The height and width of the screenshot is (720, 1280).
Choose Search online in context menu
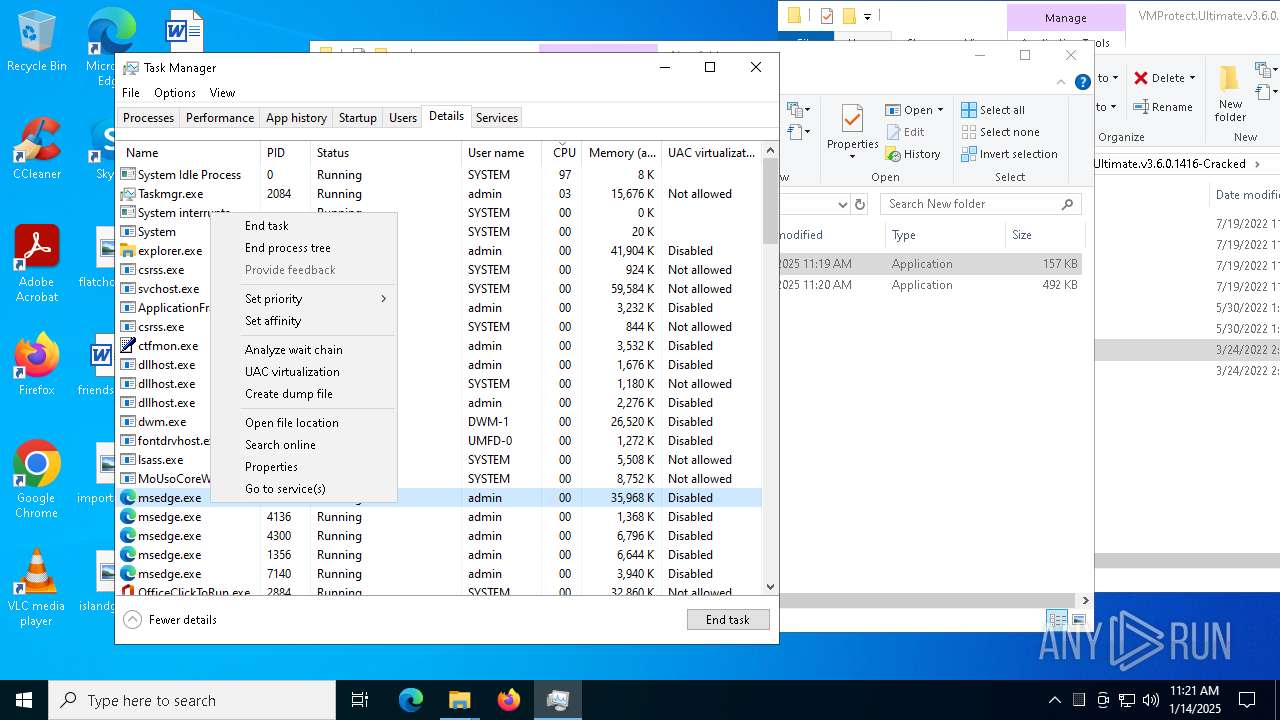point(280,445)
